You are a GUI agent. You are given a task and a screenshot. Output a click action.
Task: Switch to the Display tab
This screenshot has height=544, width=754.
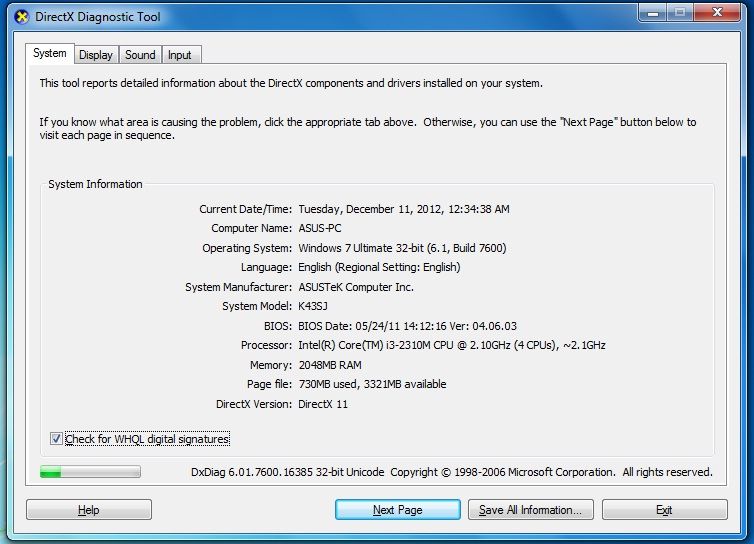tap(96, 55)
